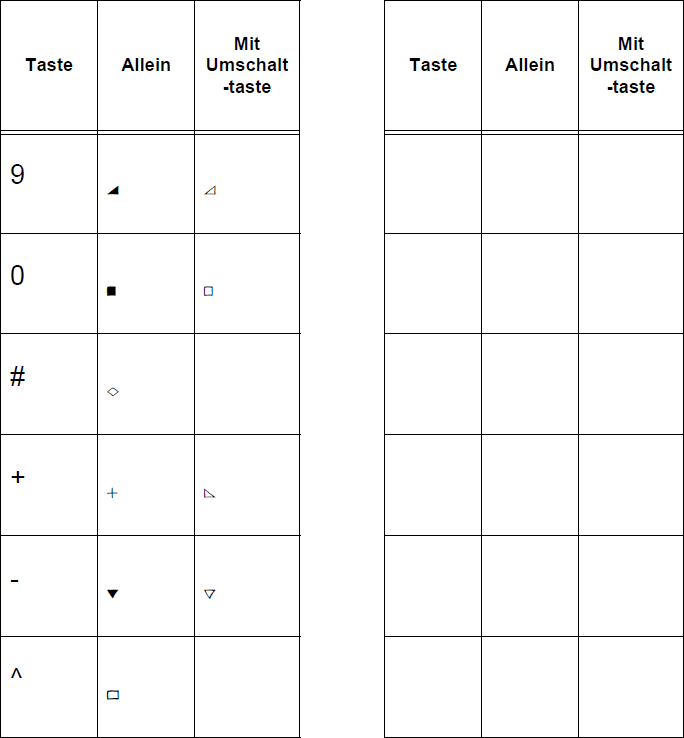Click the Allein header in the left table
Viewport: 684px width, 738px height.
click(146, 65)
